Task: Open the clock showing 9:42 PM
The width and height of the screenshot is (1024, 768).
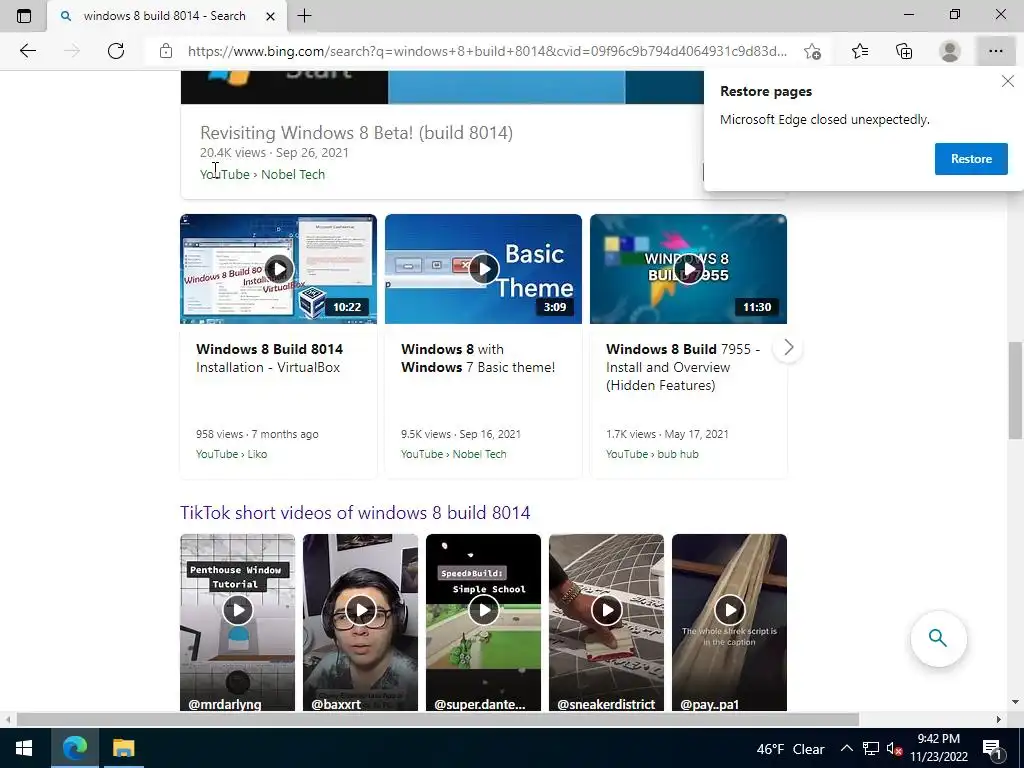Action: (938, 748)
